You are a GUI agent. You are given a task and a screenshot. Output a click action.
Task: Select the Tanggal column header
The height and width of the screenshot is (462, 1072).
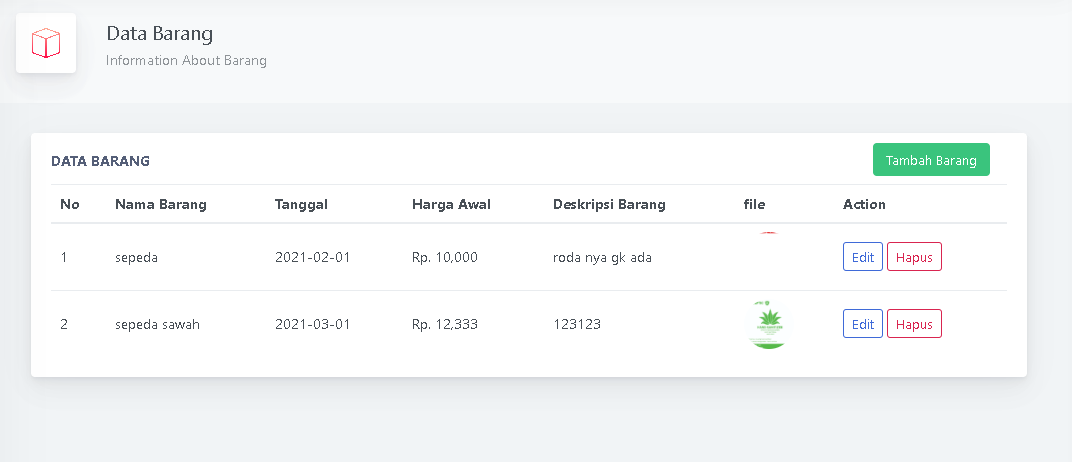(301, 204)
